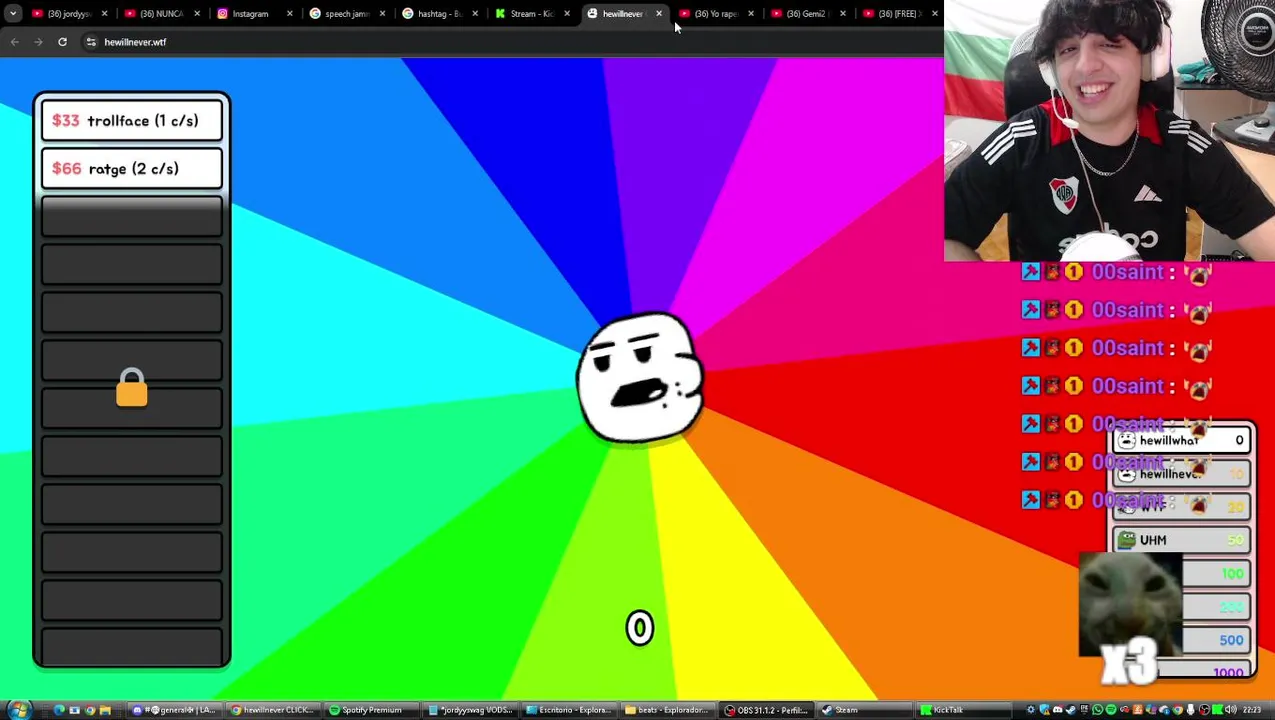
Task: Select the UHM pepe skin row
Action: pyautogui.click(x=1183, y=540)
